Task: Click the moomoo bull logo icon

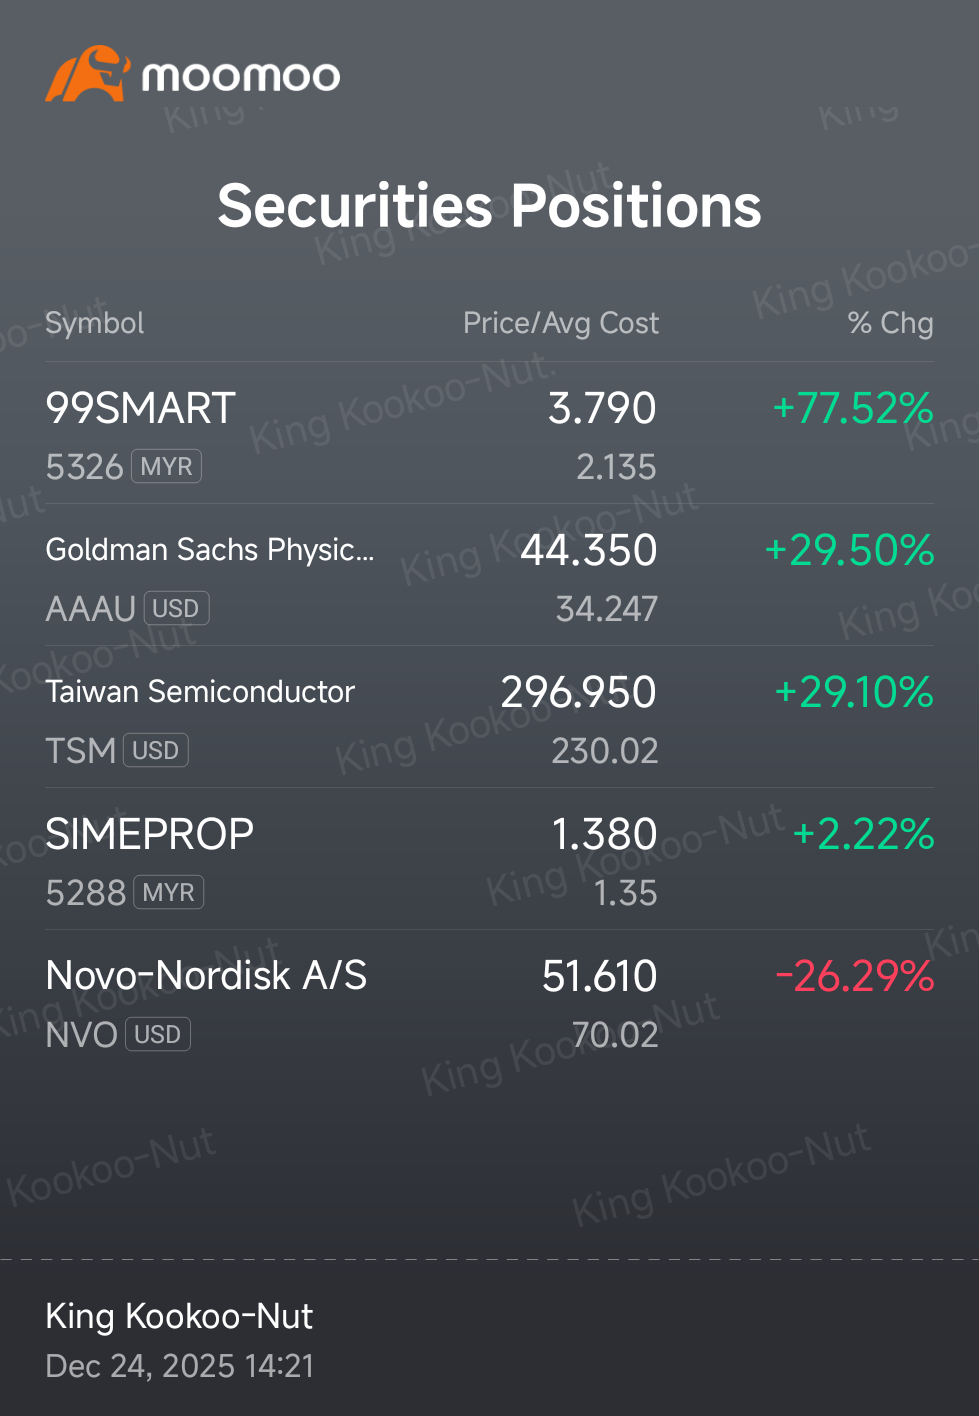Action: 87,73
